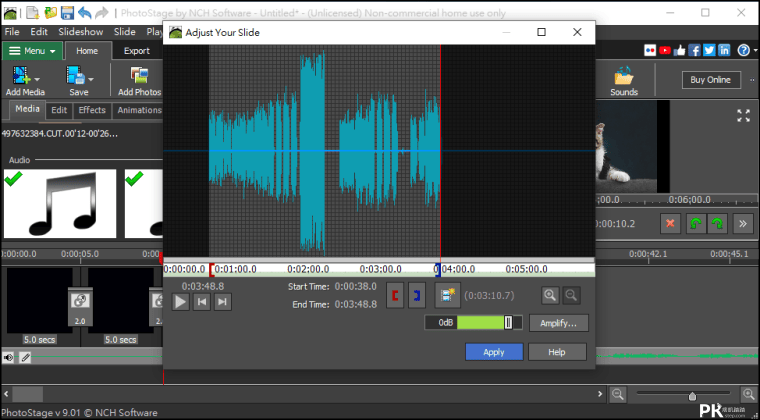This screenshot has width=760, height=420.
Task: Click the Apply button
Action: tap(494, 352)
